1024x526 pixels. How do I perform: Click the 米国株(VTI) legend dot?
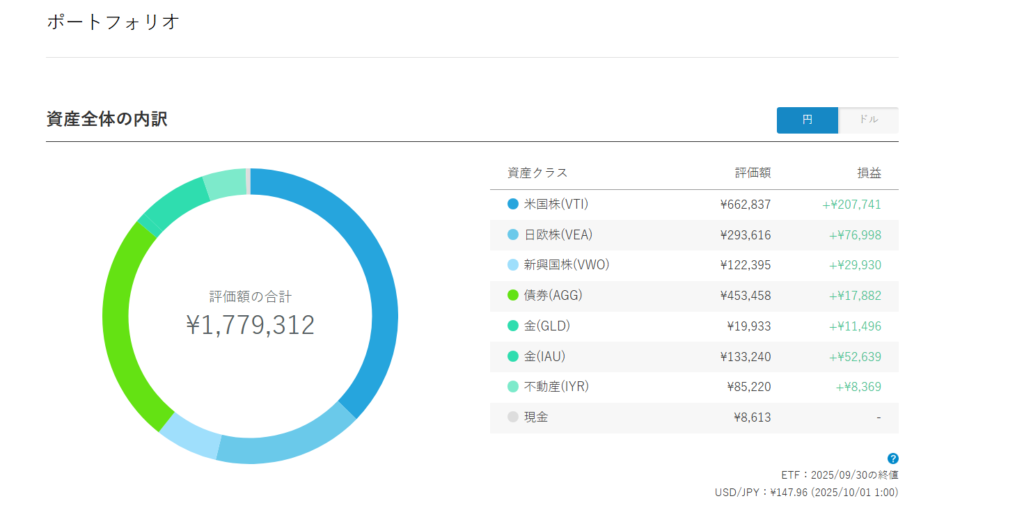tap(513, 204)
